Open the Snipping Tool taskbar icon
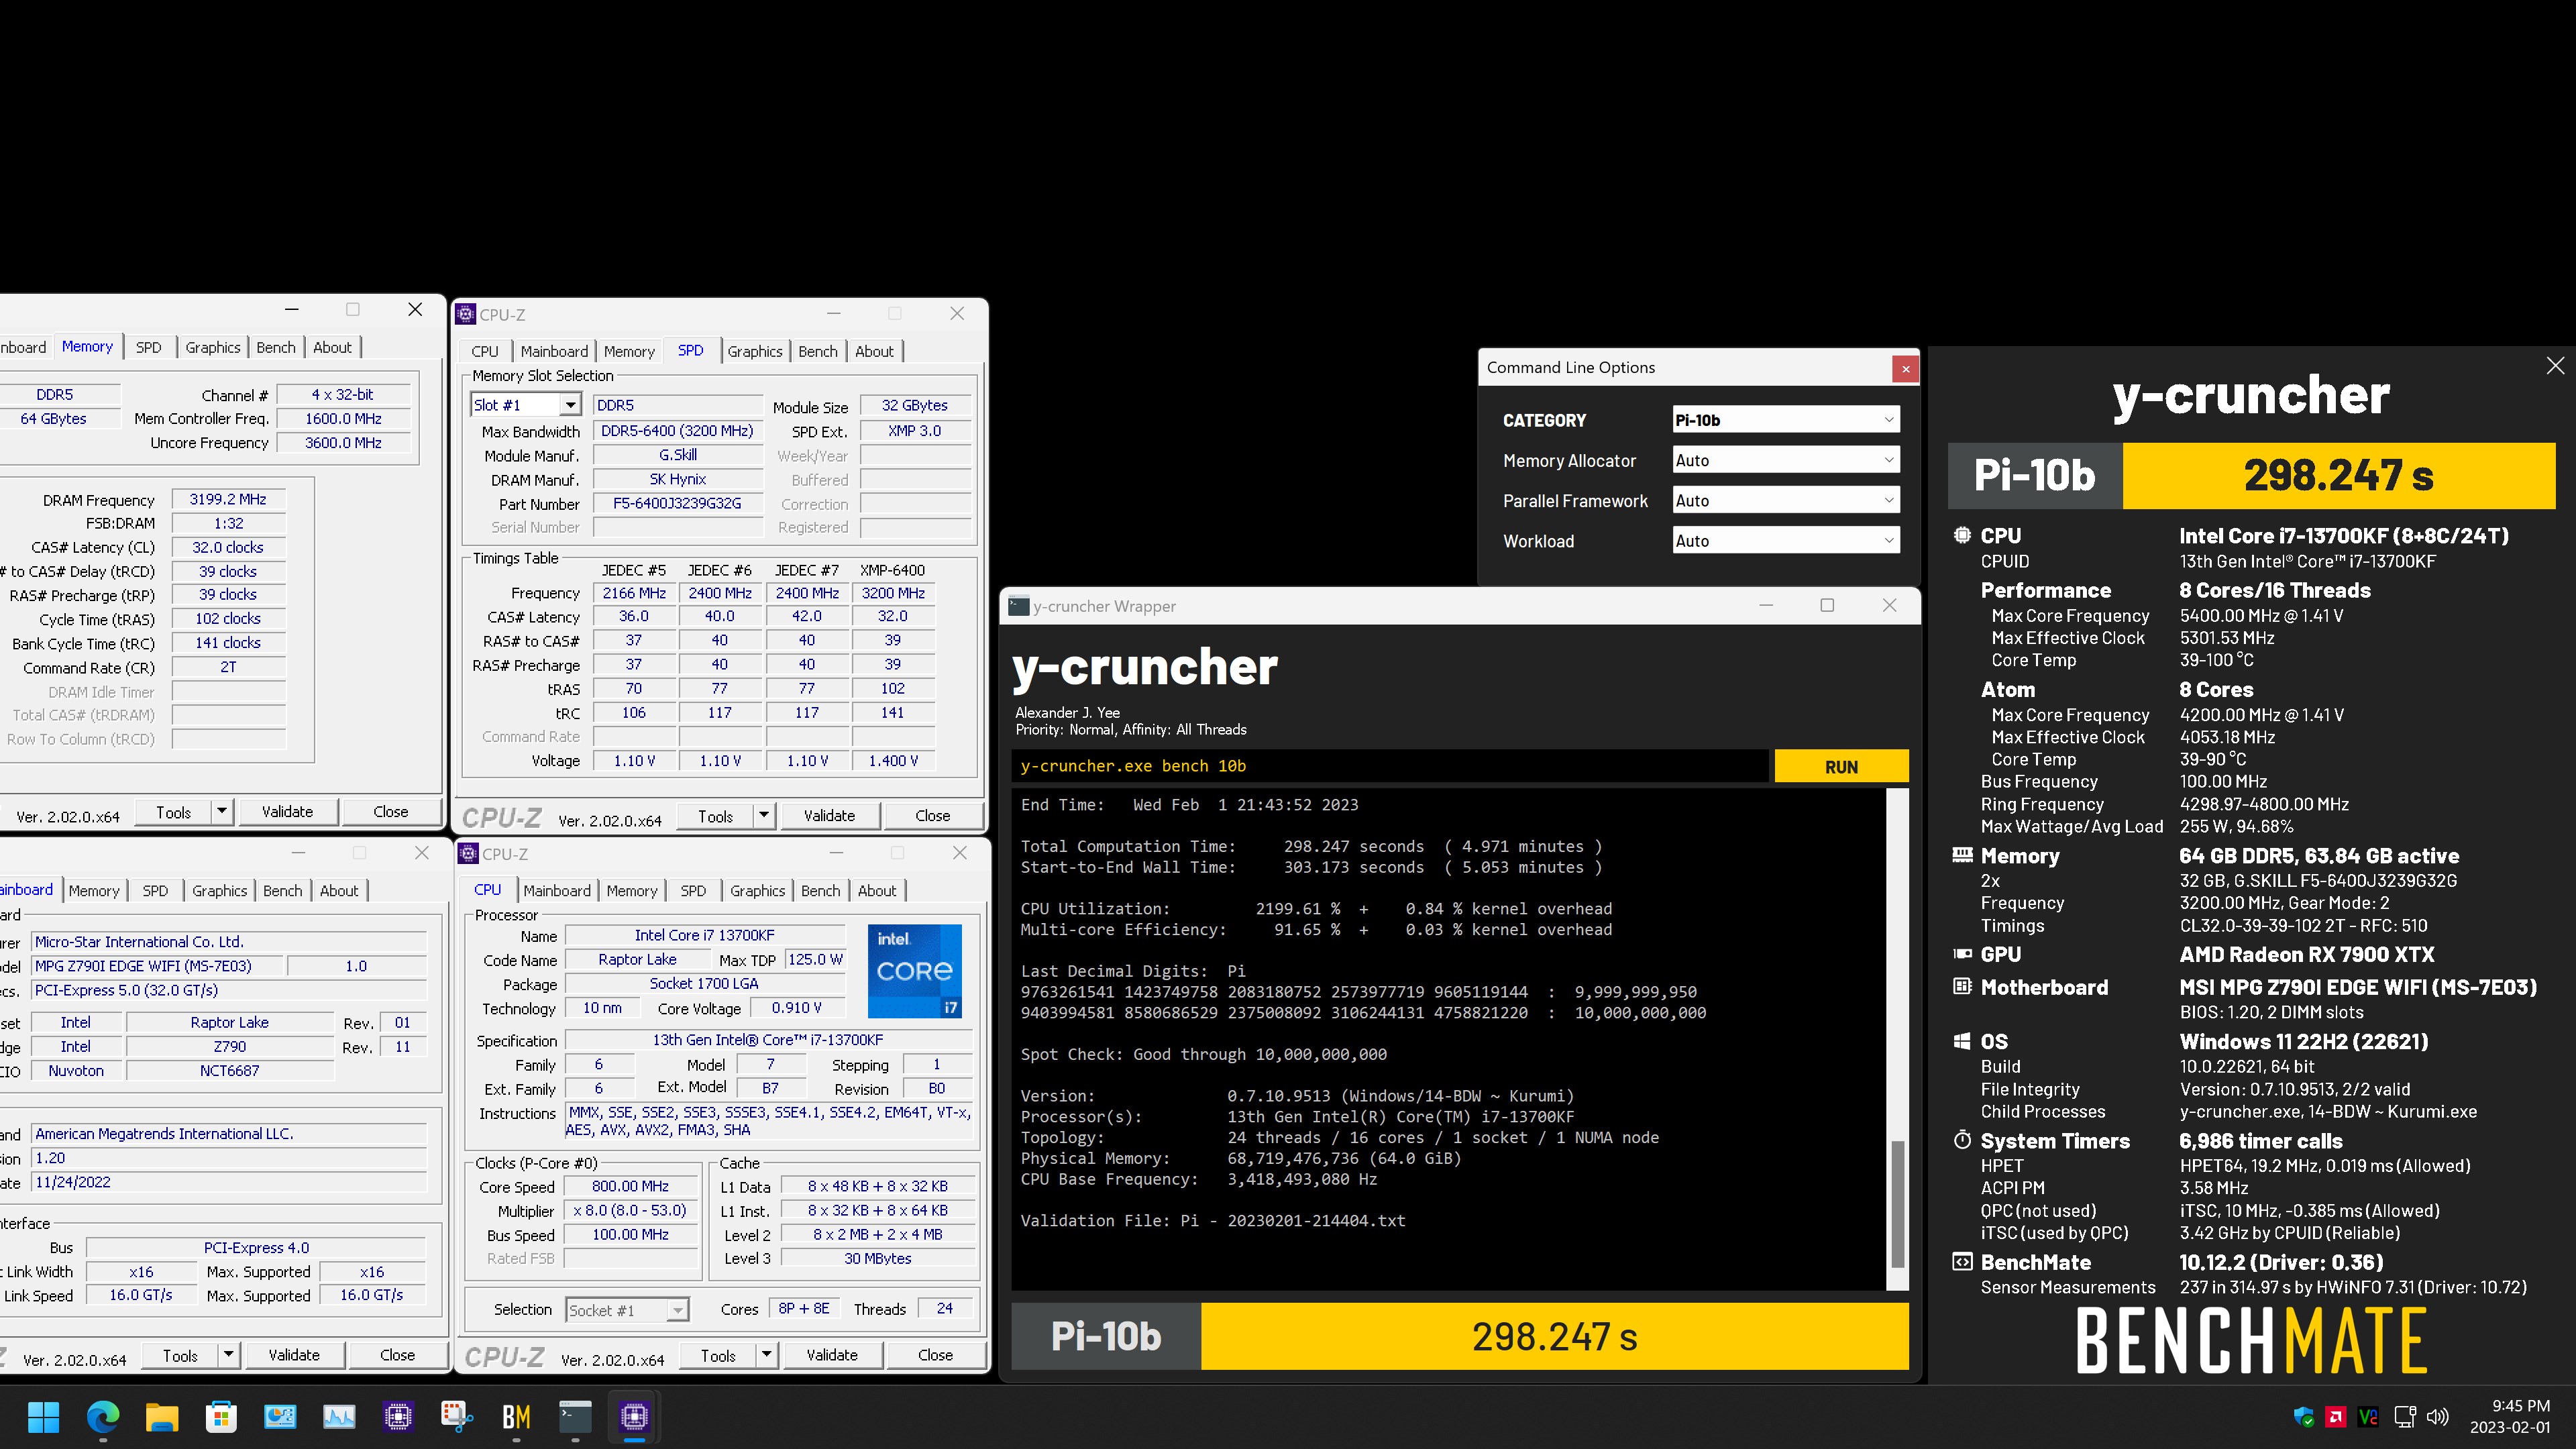2576x1449 pixels. point(457,1416)
